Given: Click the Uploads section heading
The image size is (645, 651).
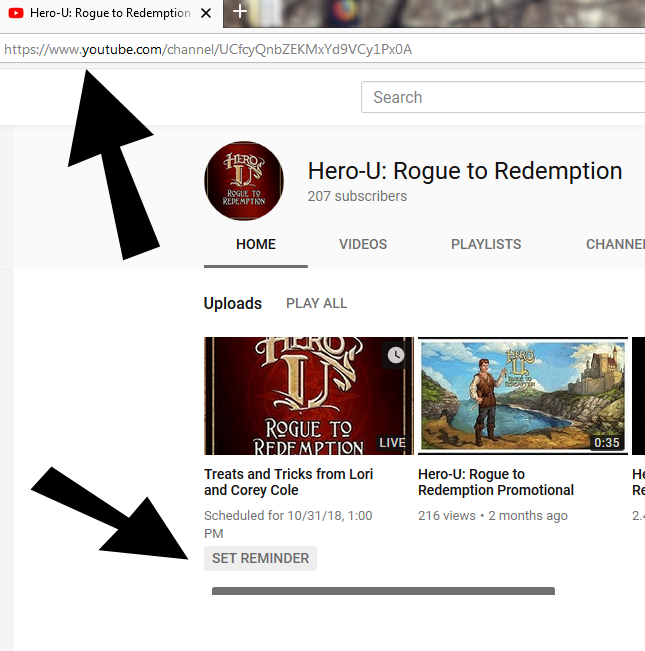Looking at the screenshot, I should click(x=232, y=303).
